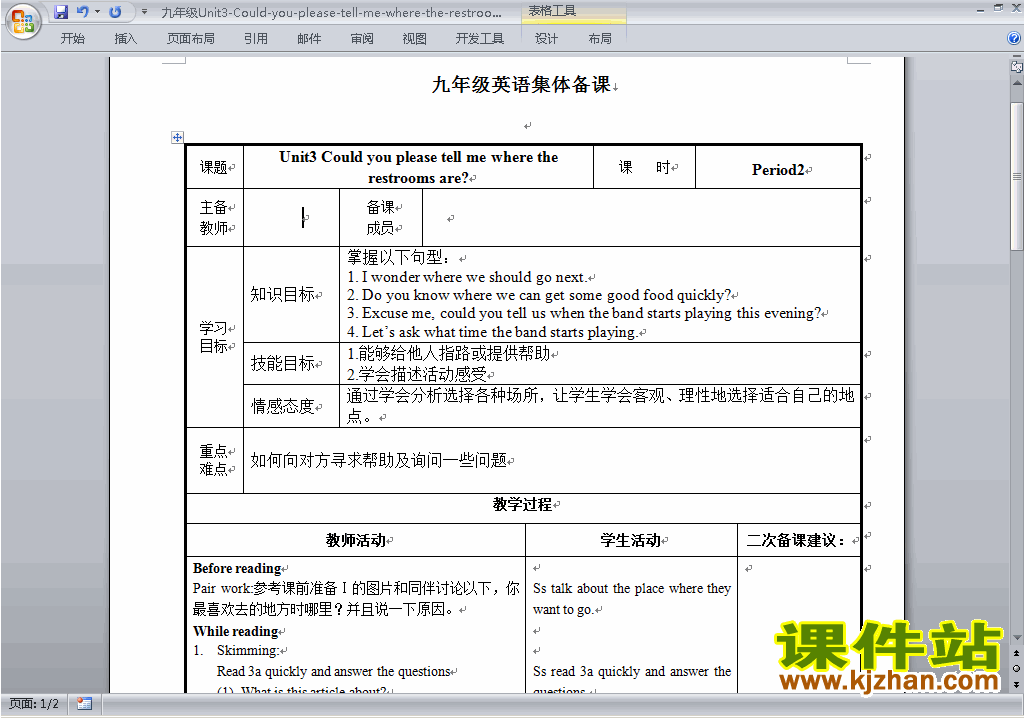Open the 邮件 tab

coord(309,39)
